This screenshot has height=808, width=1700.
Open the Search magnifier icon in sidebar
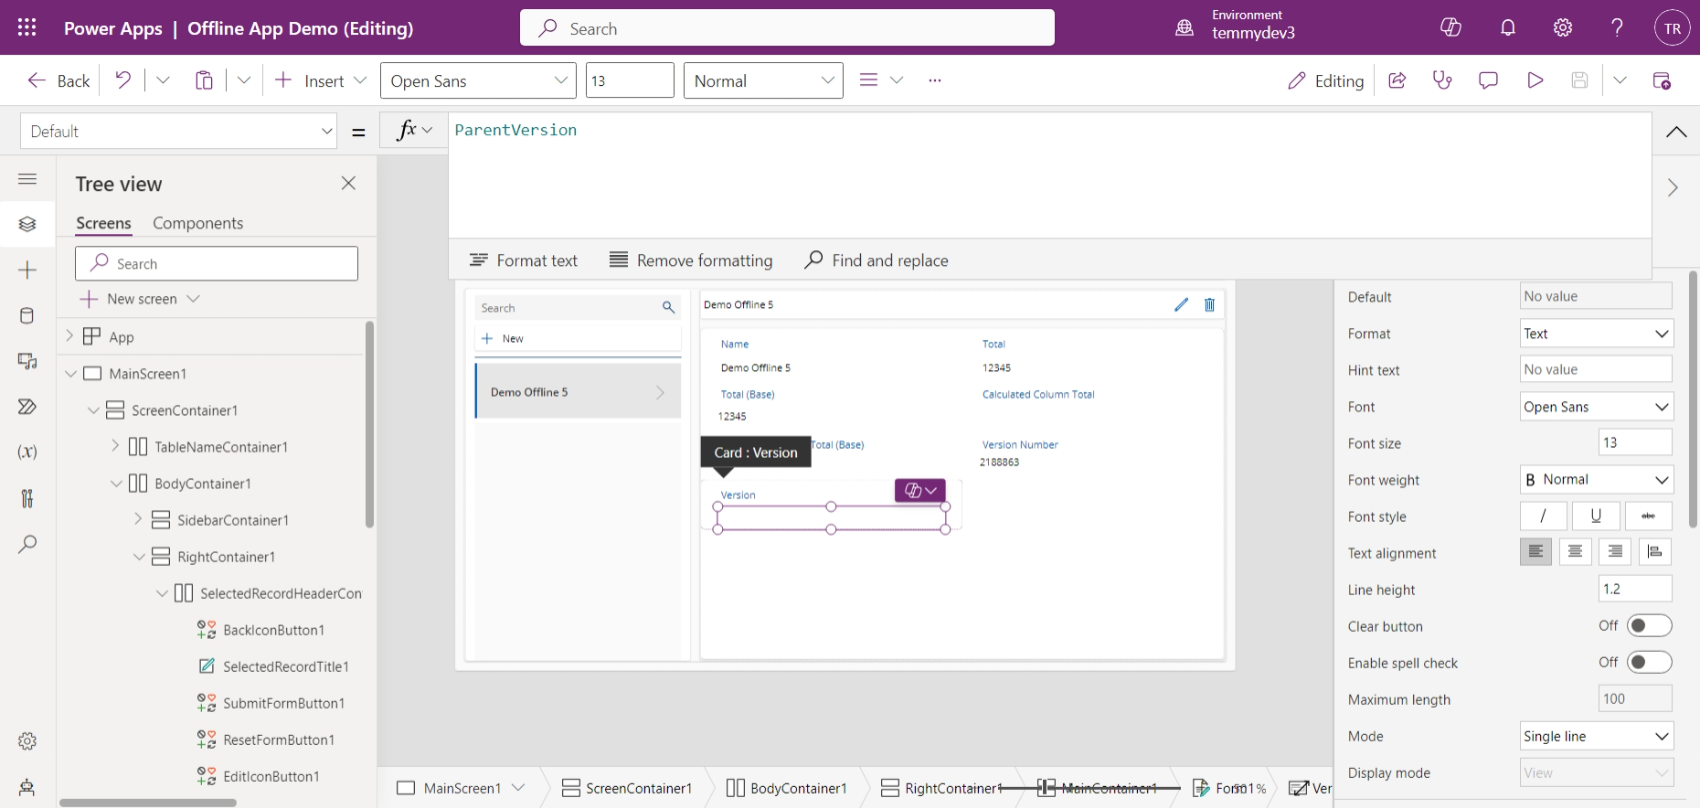pyautogui.click(x=28, y=544)
